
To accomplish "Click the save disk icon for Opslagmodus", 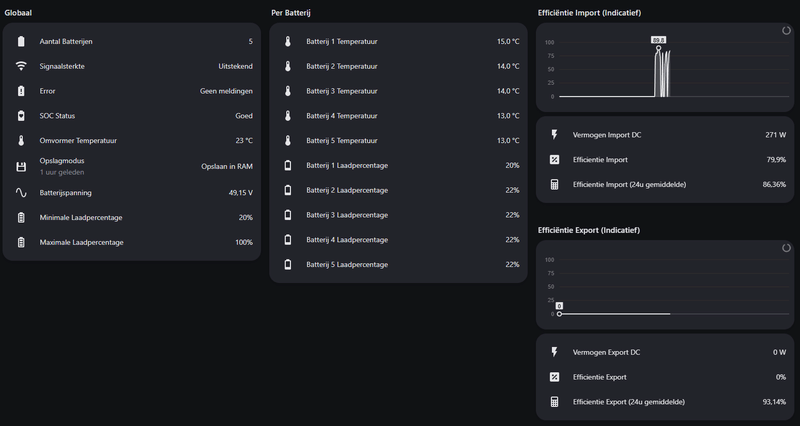I will [x=21, y=166].
